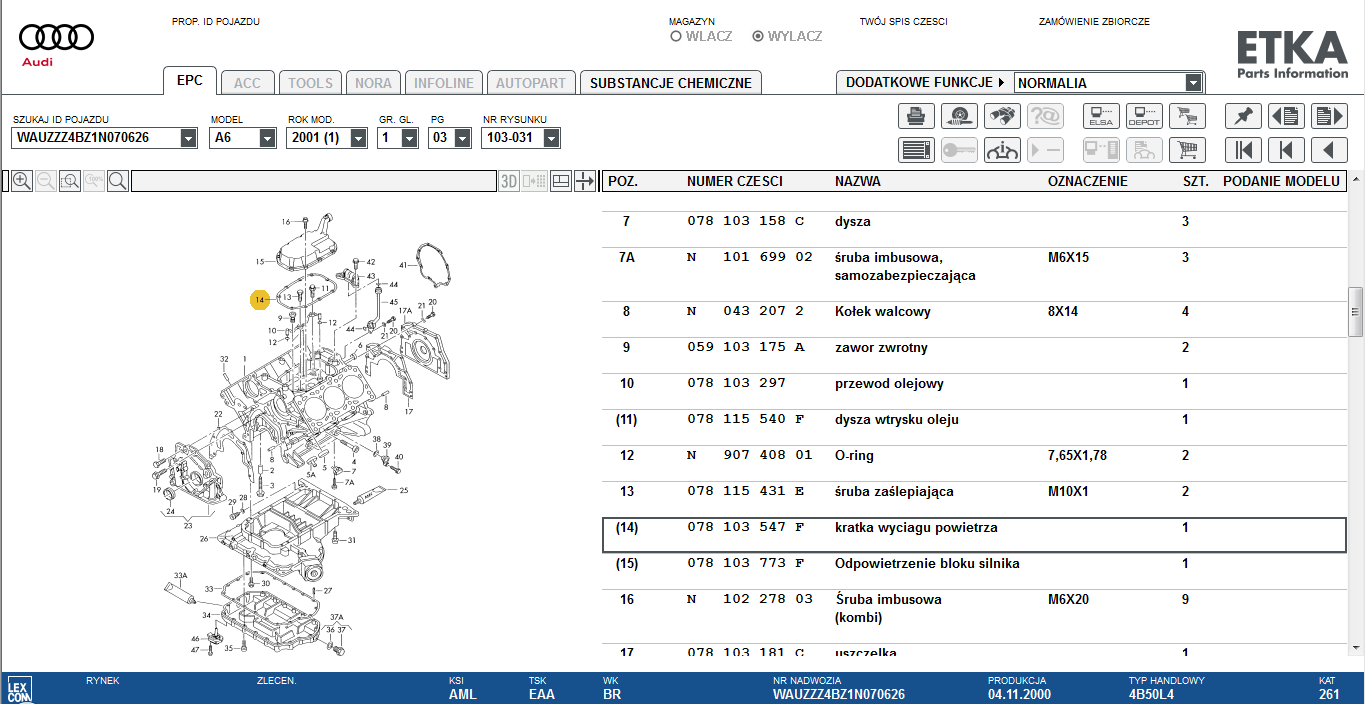Click the binoculars search icon
The width and height of the screenshot is (1366, 704).
tap(1002, 116)
